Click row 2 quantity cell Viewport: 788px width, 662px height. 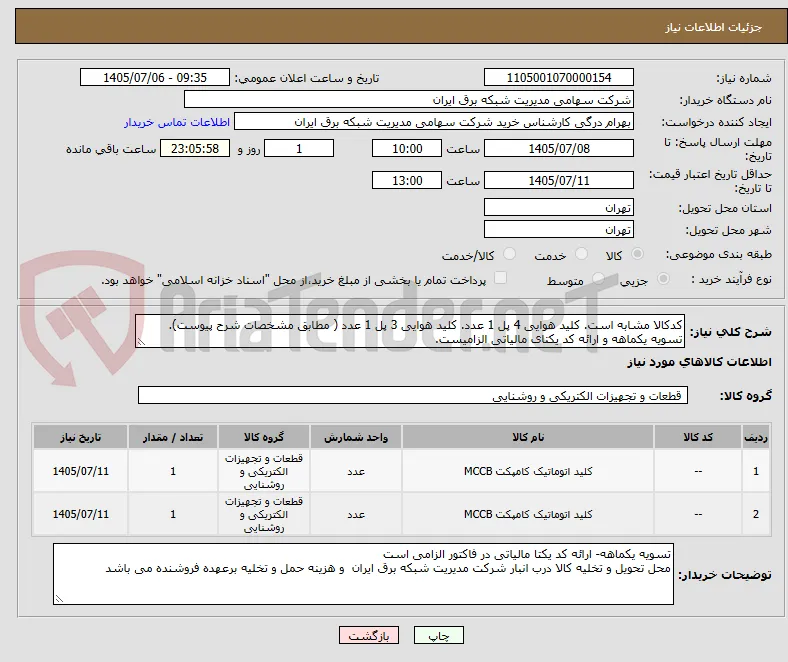click(173, 514)
